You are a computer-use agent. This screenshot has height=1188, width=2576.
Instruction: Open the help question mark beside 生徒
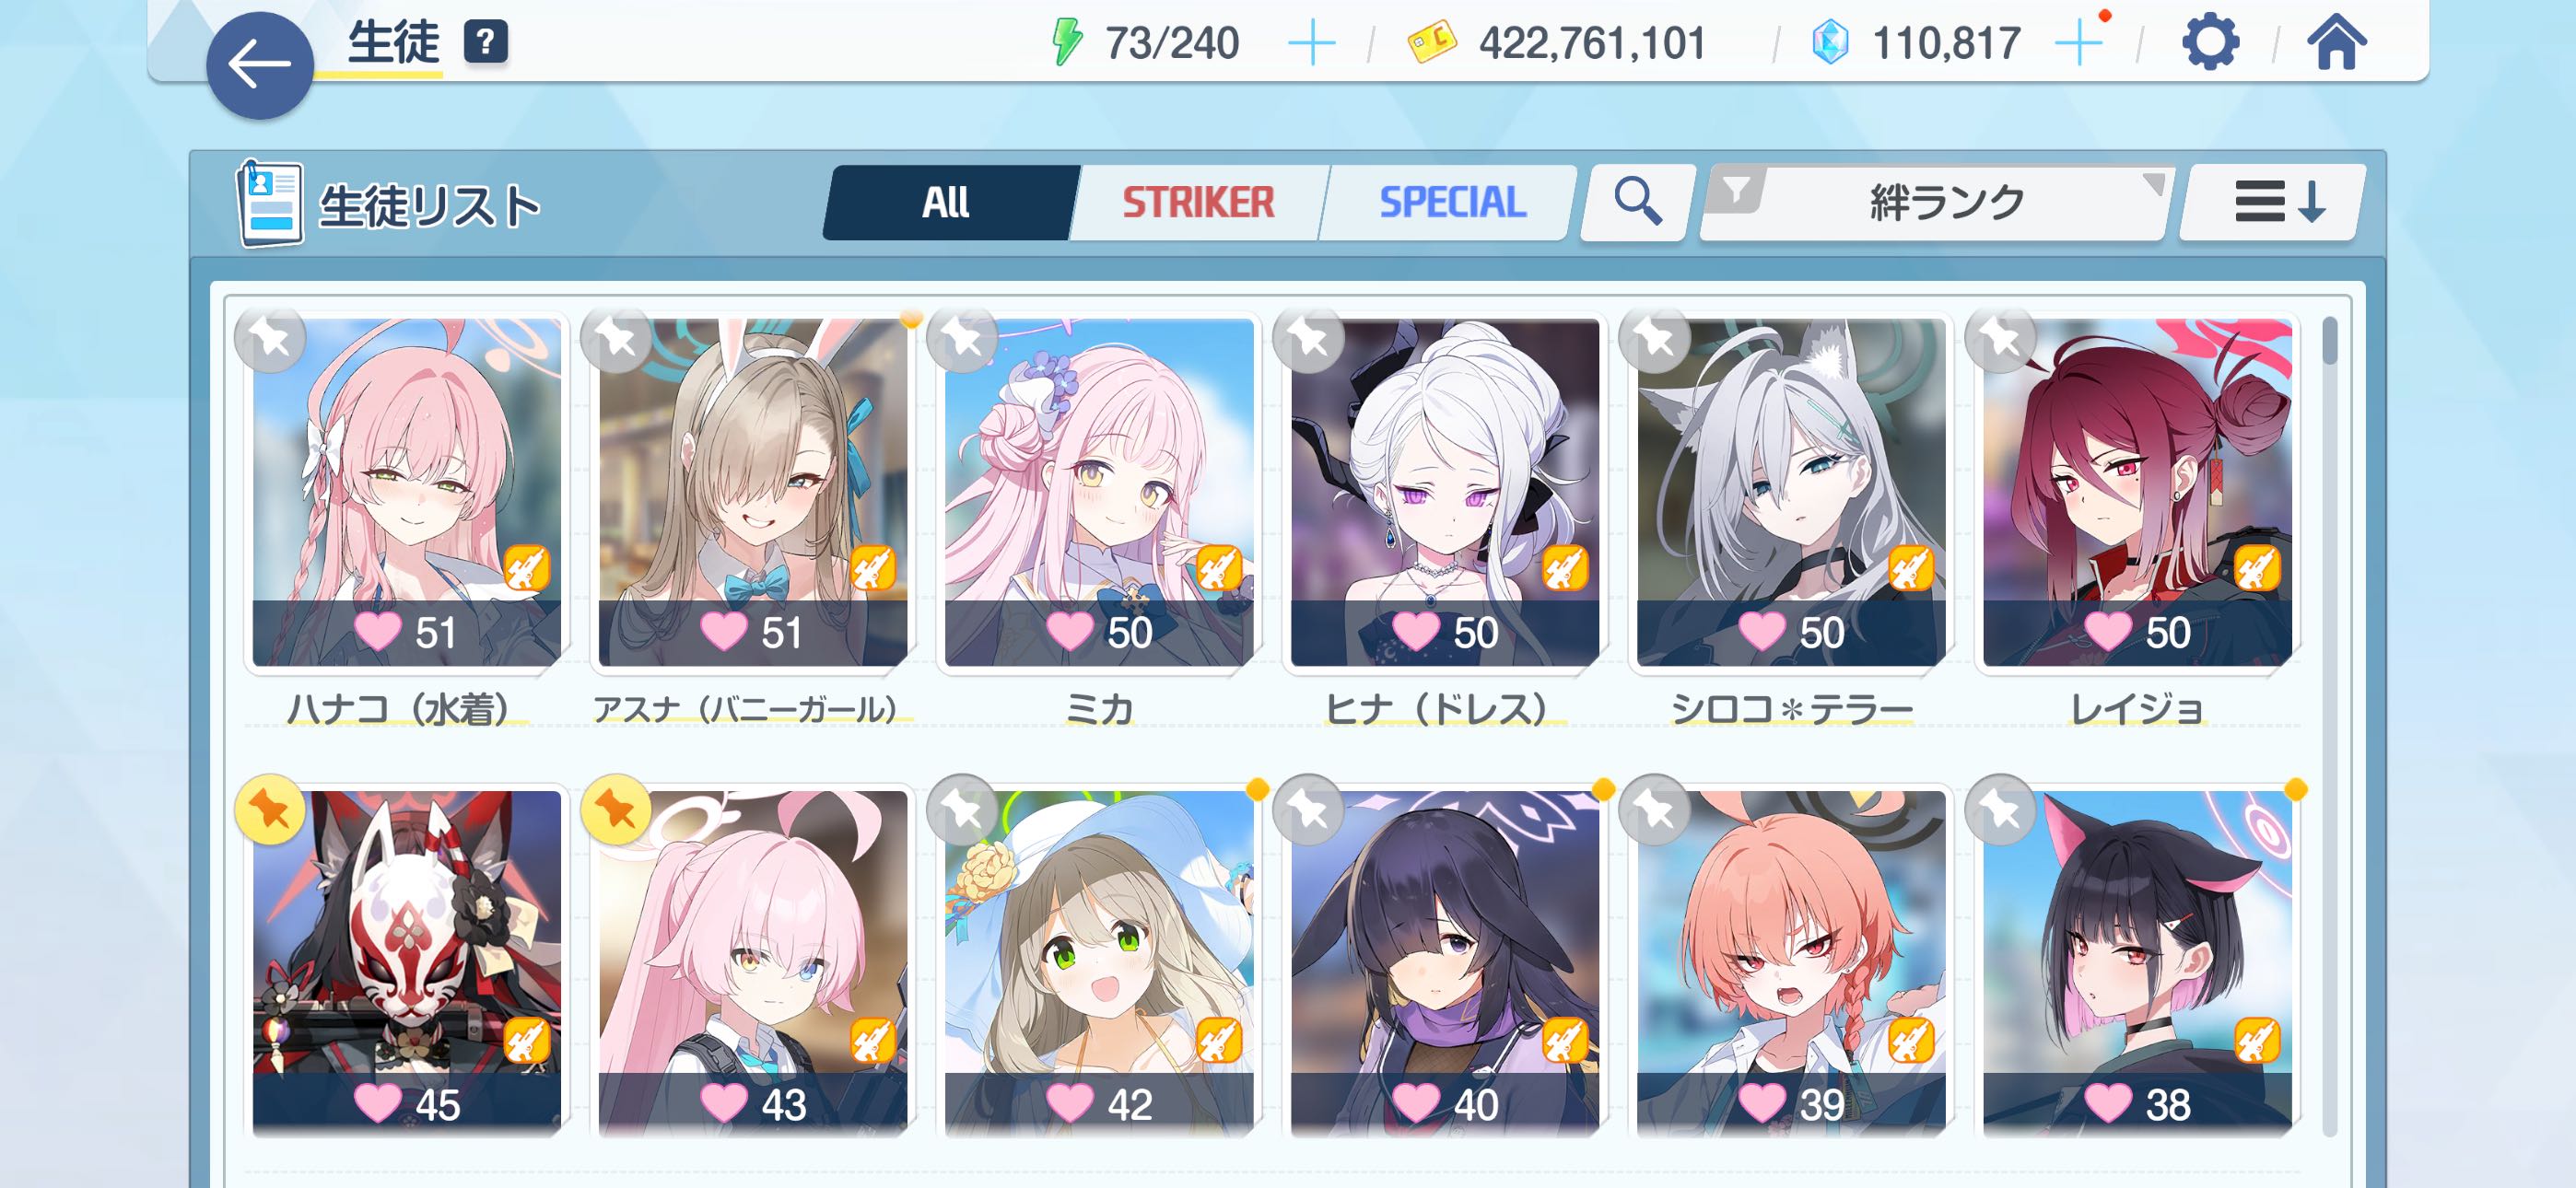pyautogui.click(x=485, y=43)
